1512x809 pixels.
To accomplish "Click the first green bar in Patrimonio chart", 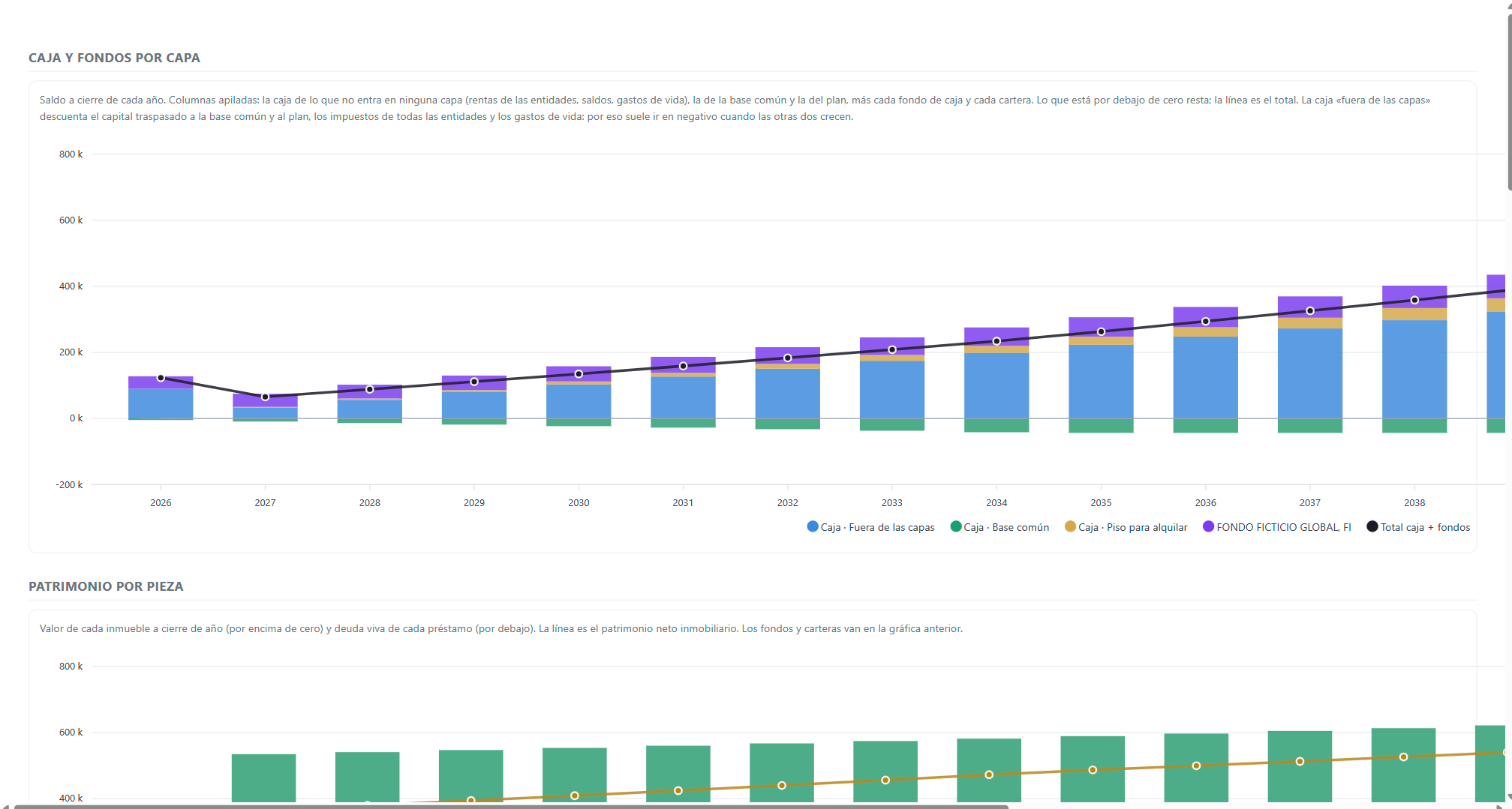I will [264, 779].
